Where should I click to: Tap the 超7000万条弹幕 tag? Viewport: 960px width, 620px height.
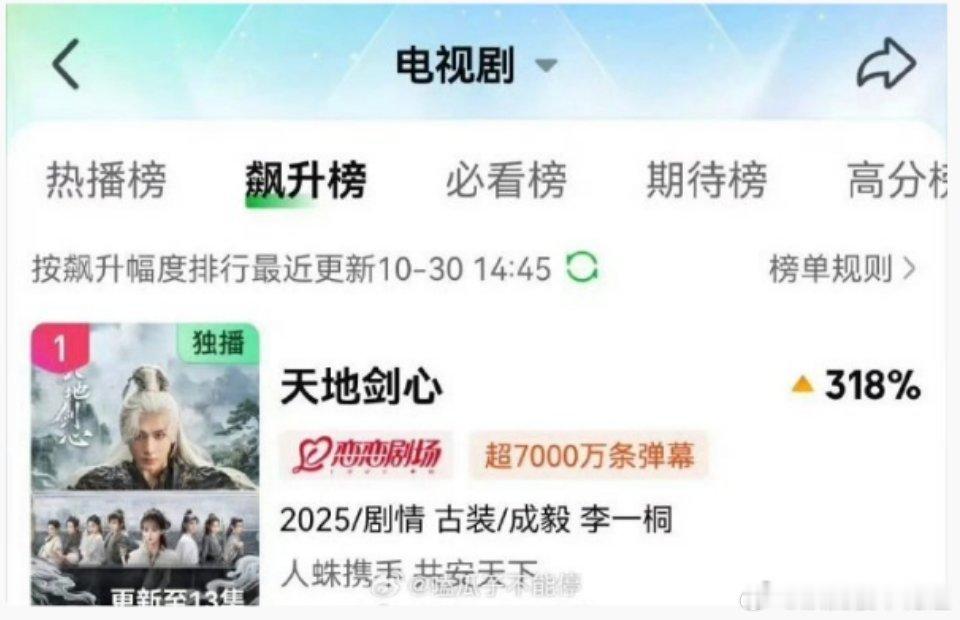tap(589, 455)
